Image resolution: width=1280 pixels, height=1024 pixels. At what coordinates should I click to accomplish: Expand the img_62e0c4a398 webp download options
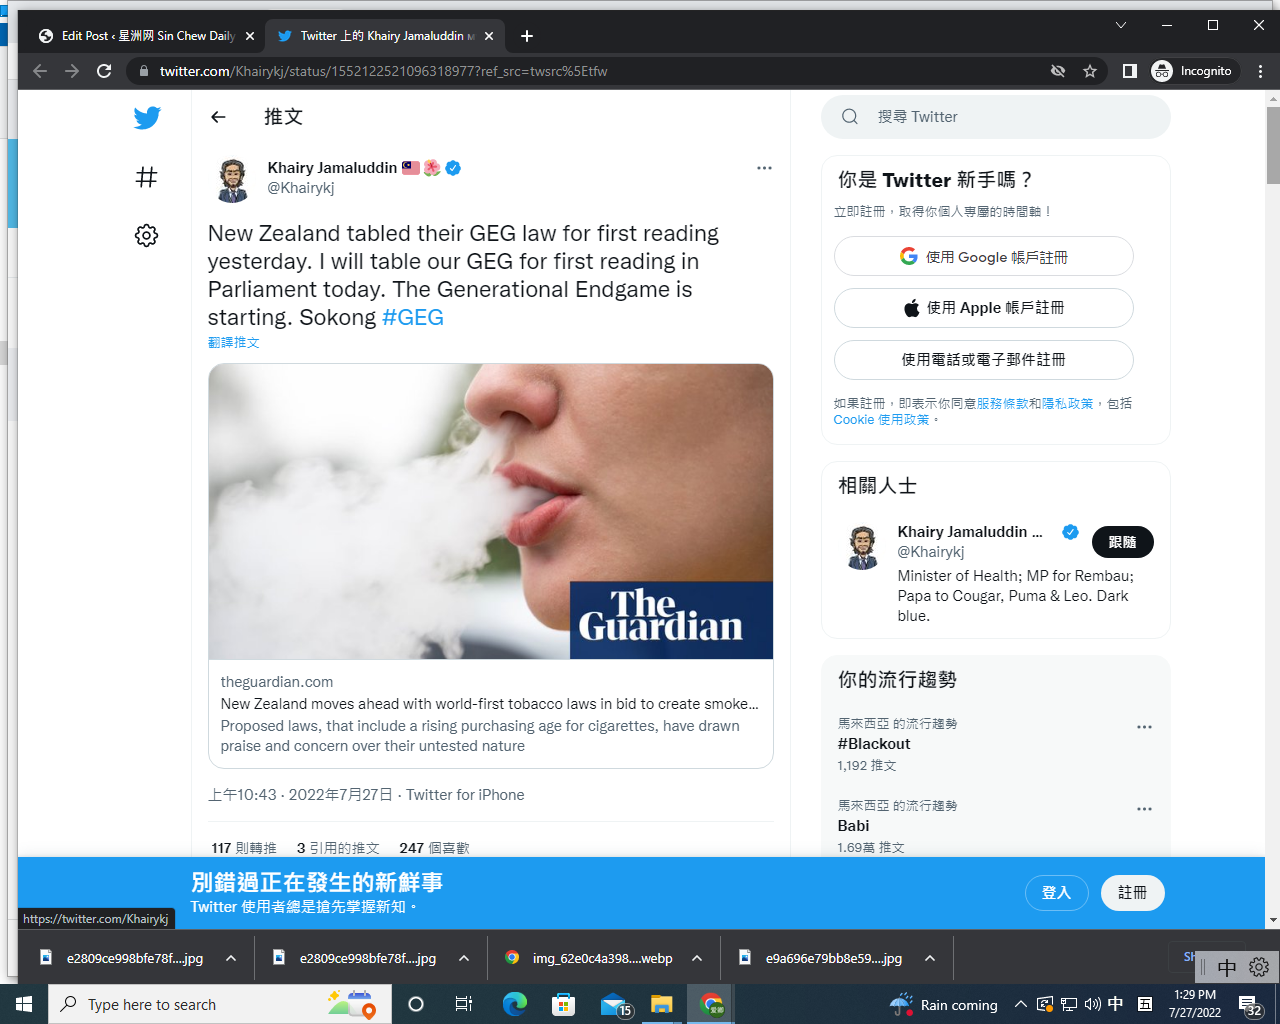tap(697, 958)
